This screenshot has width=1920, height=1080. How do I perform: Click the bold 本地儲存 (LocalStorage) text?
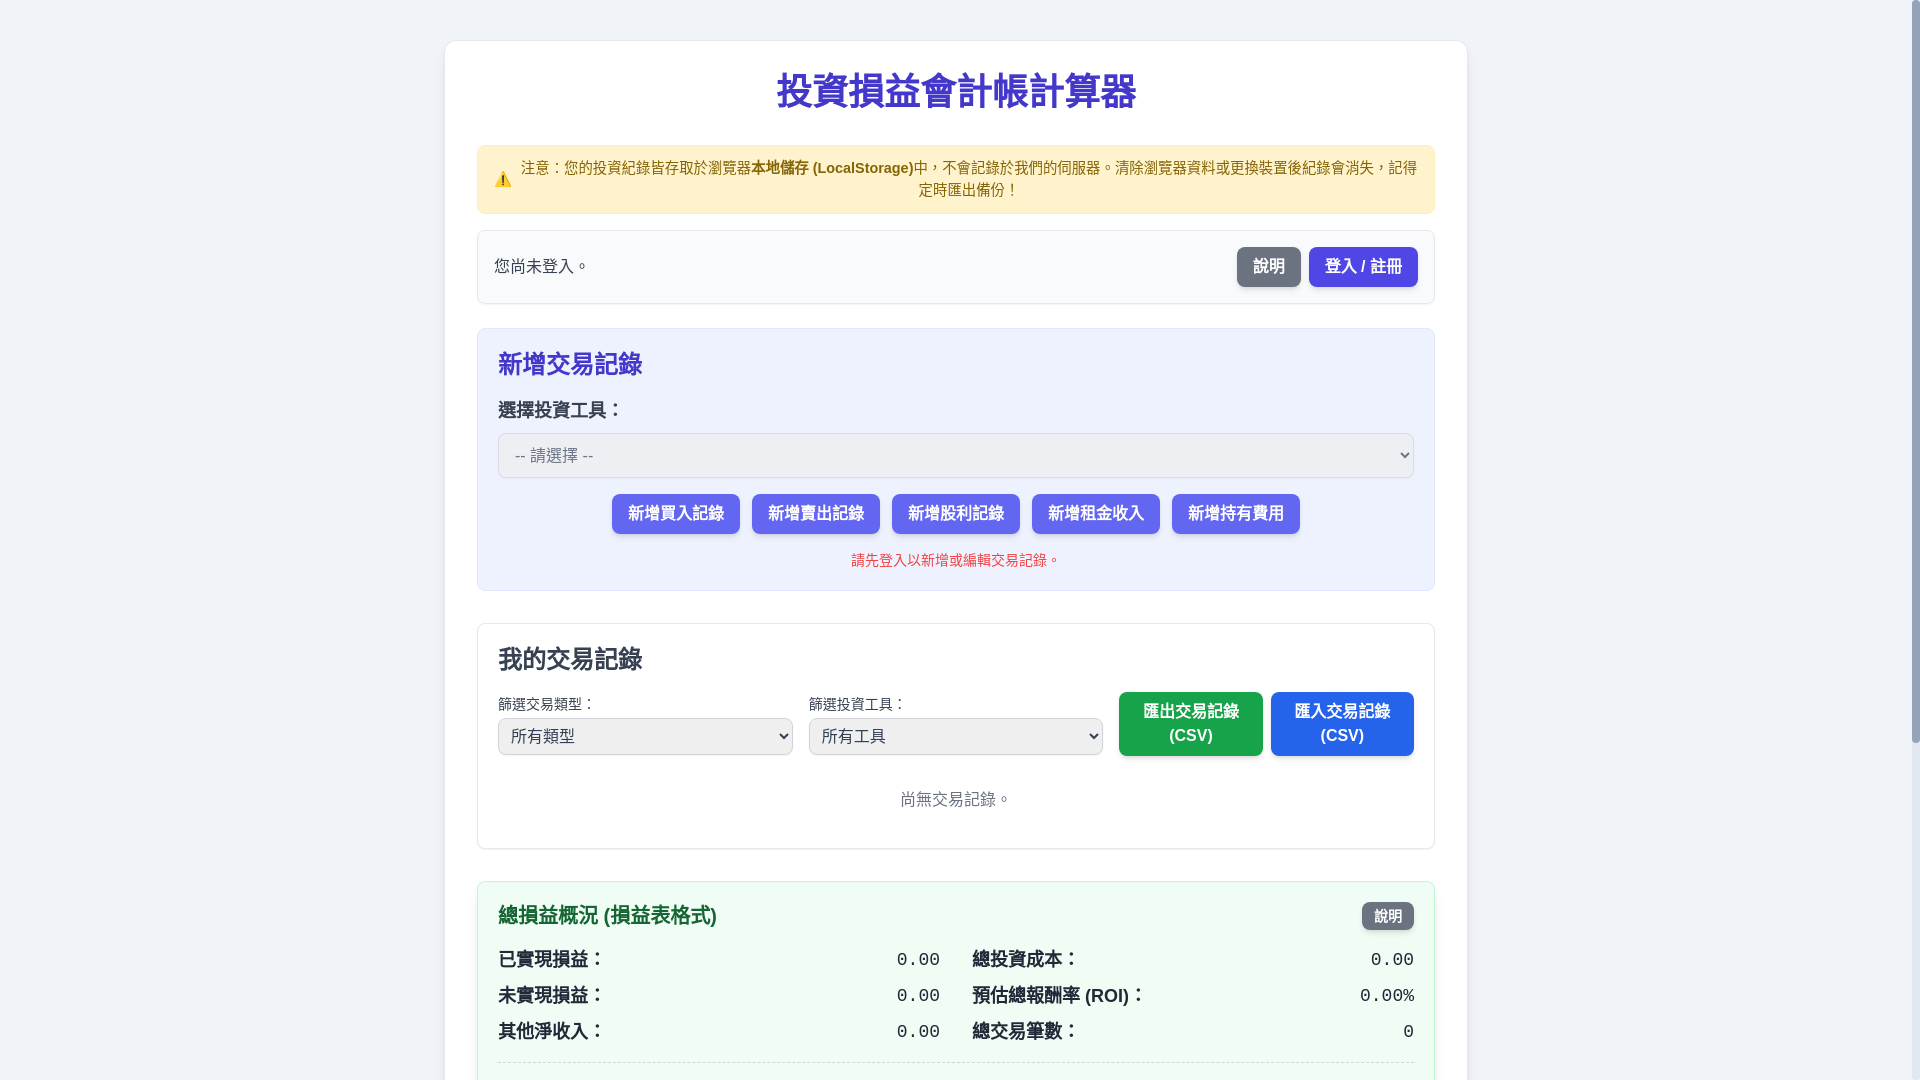click(x=832, y=168)
